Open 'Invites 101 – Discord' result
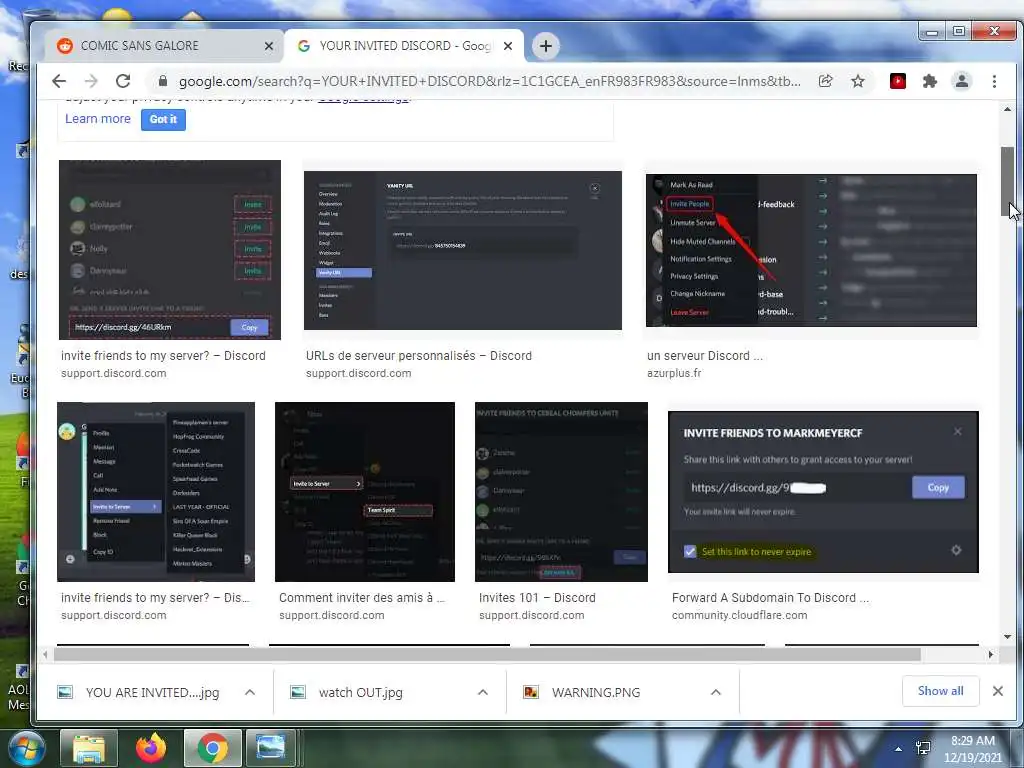Image resolution: width=1024 pixels, height=768 pixels. (x=537, y=598)
